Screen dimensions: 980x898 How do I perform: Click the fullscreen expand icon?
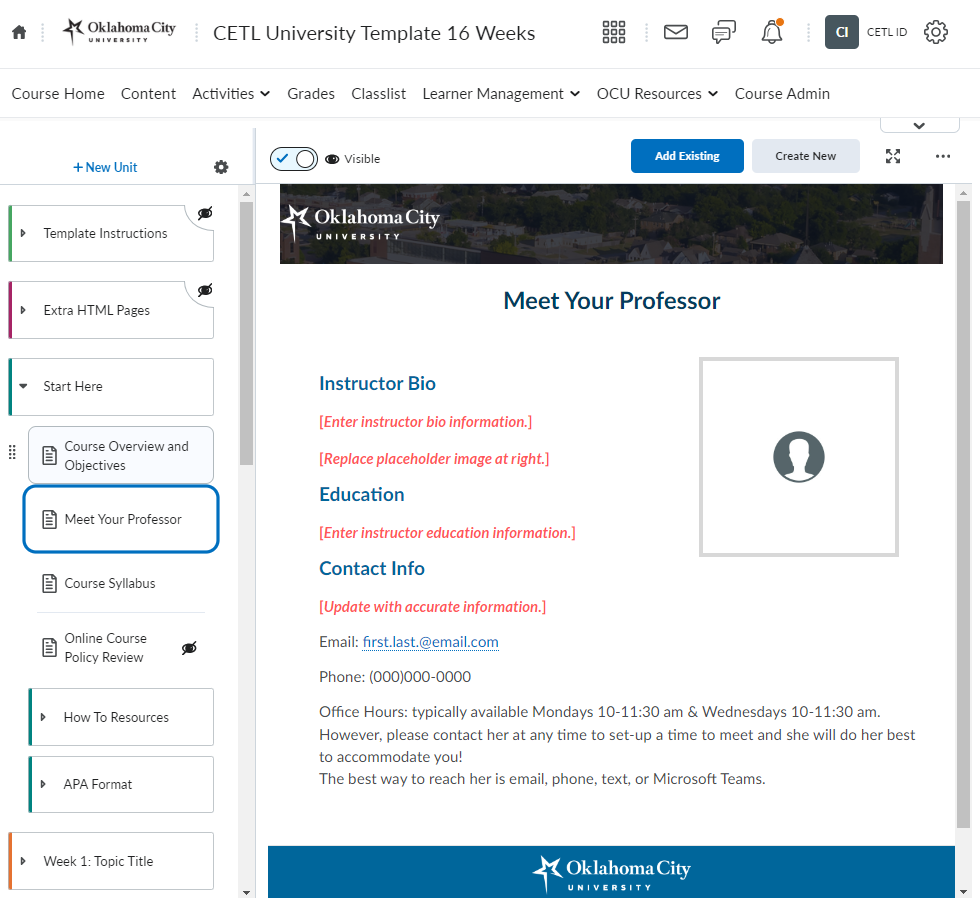pyautogui.click(x=893, y=156)
